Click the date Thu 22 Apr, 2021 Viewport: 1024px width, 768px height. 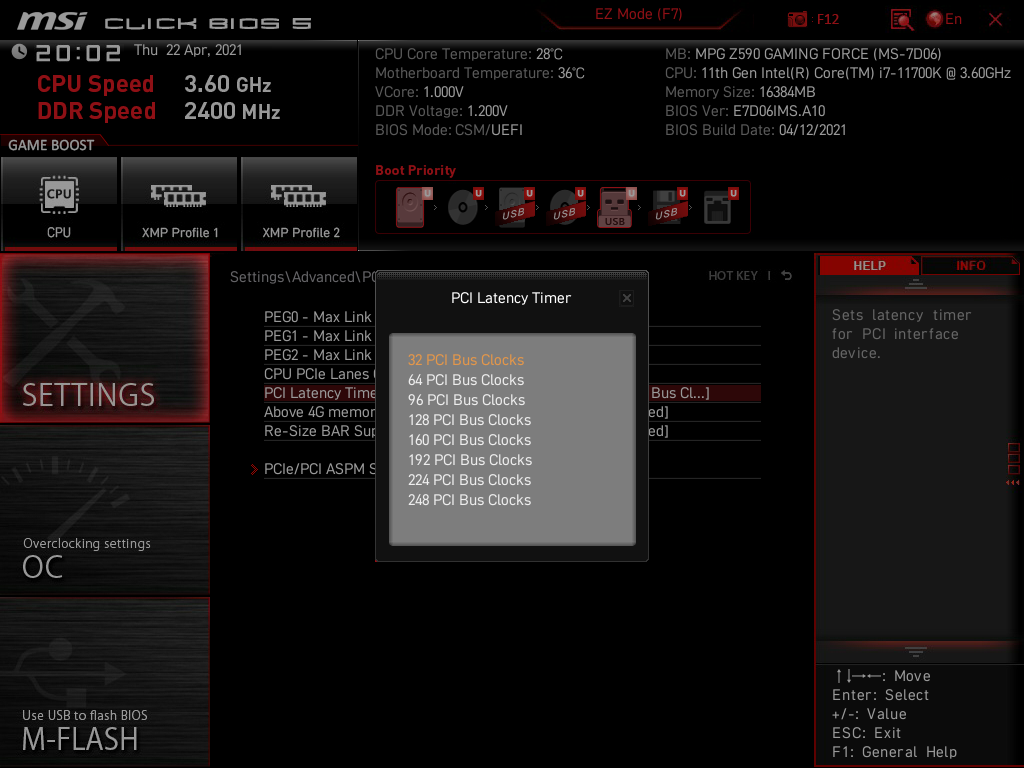point(188,50)
